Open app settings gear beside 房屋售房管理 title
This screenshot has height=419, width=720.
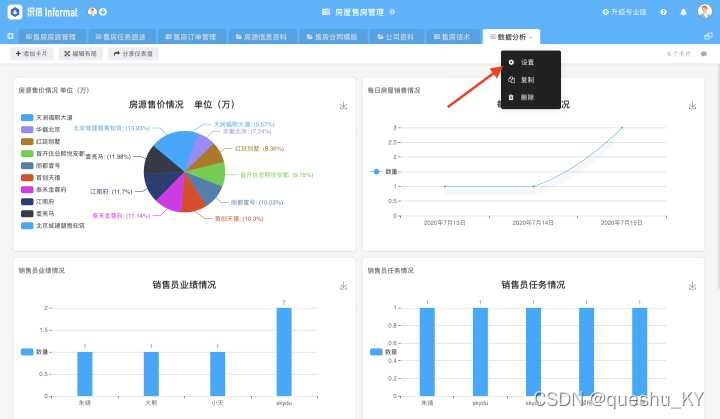coord(392,12)
